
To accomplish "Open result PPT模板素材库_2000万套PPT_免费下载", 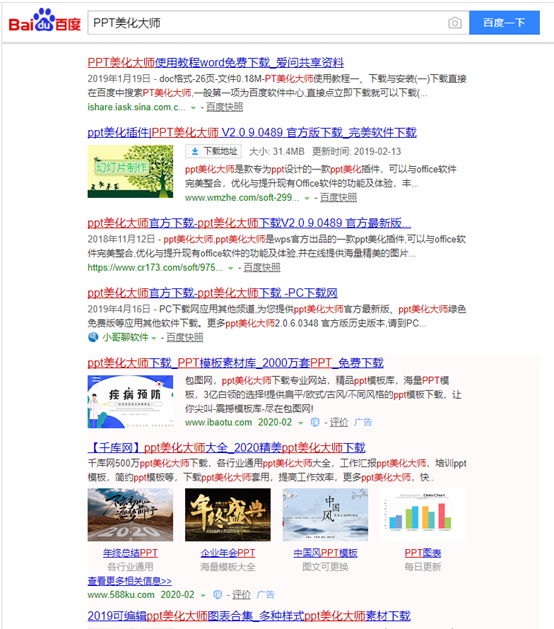I will tap(235, 363).
